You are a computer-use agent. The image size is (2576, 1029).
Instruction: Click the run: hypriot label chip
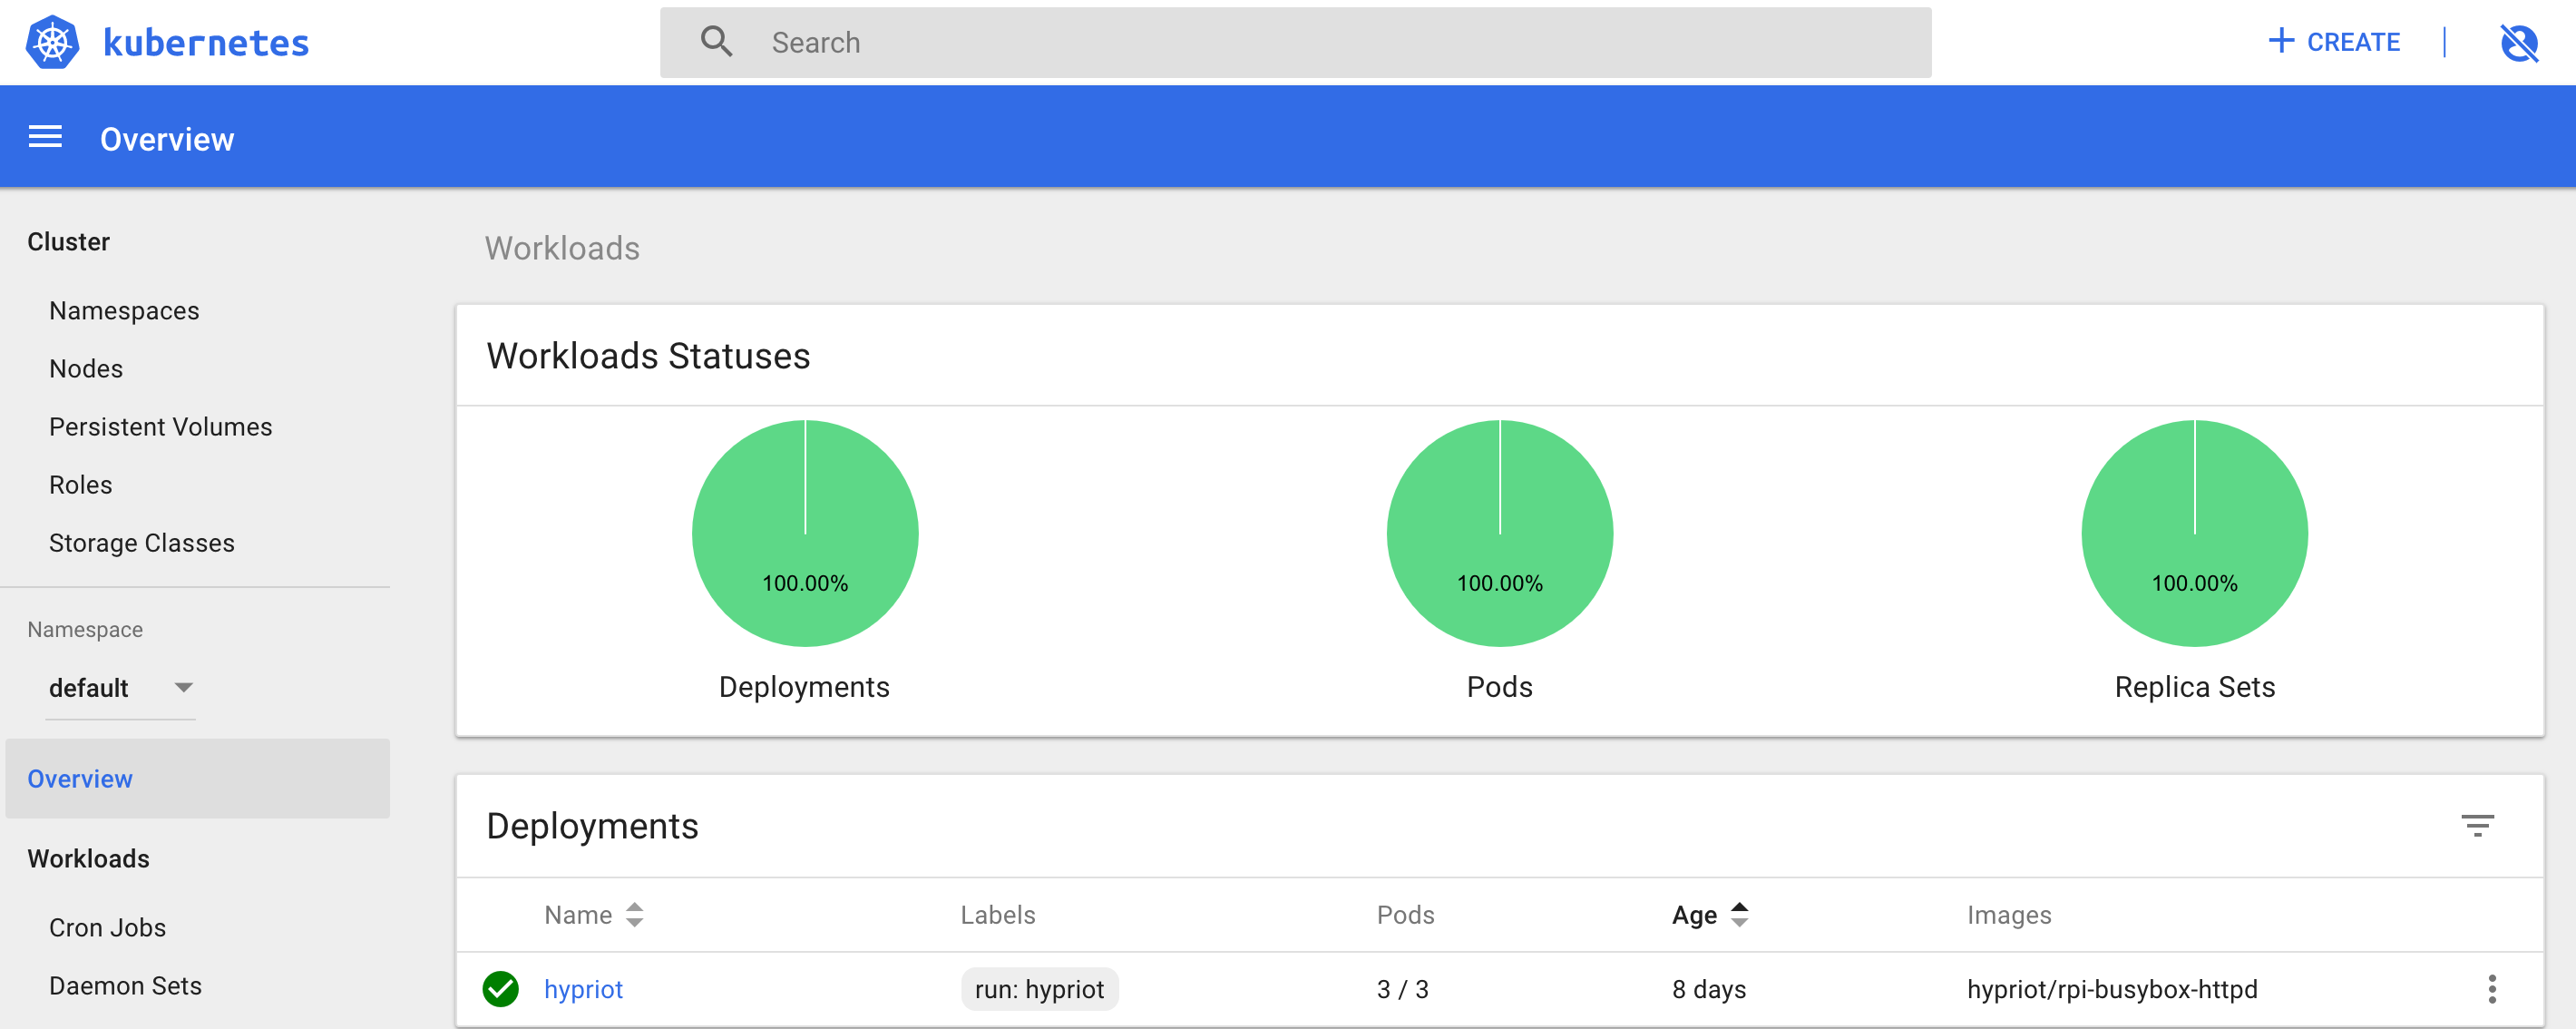[1039, 988]
